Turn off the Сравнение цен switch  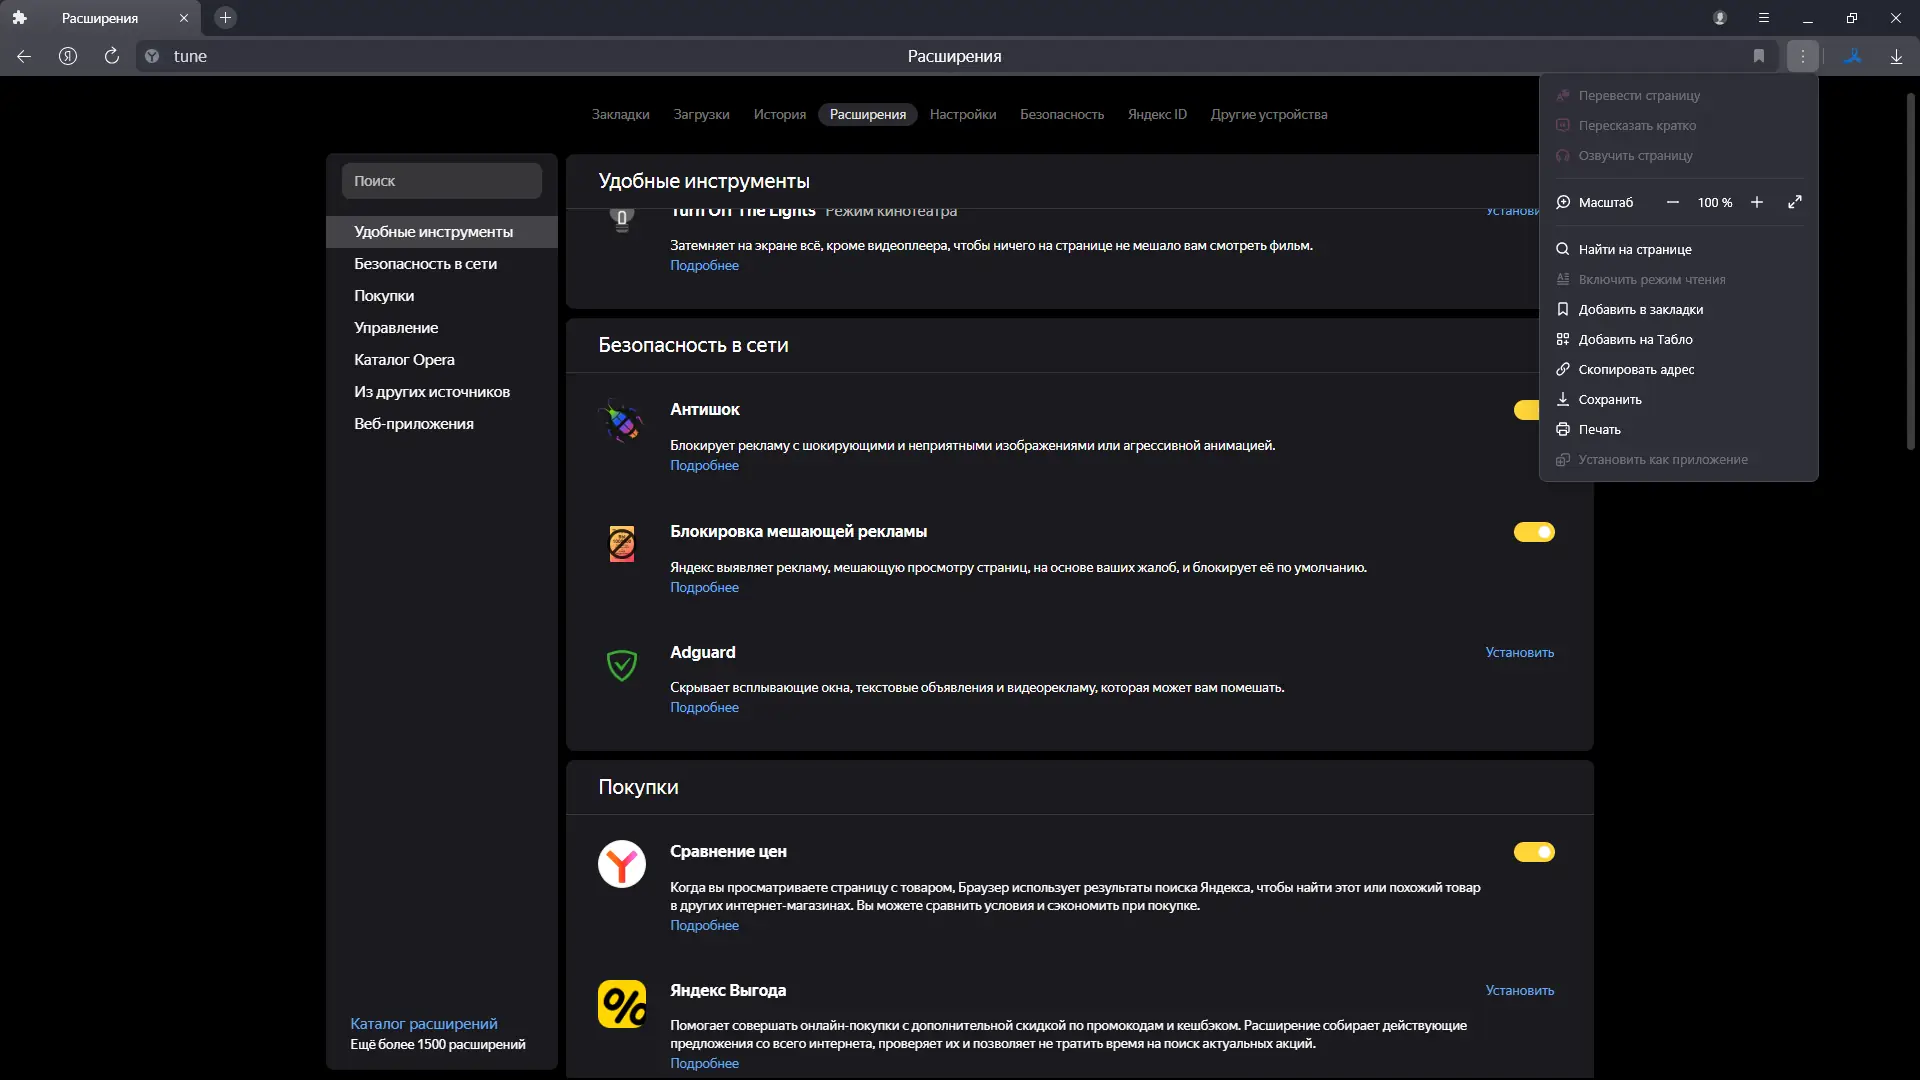tap(1534, 852)
